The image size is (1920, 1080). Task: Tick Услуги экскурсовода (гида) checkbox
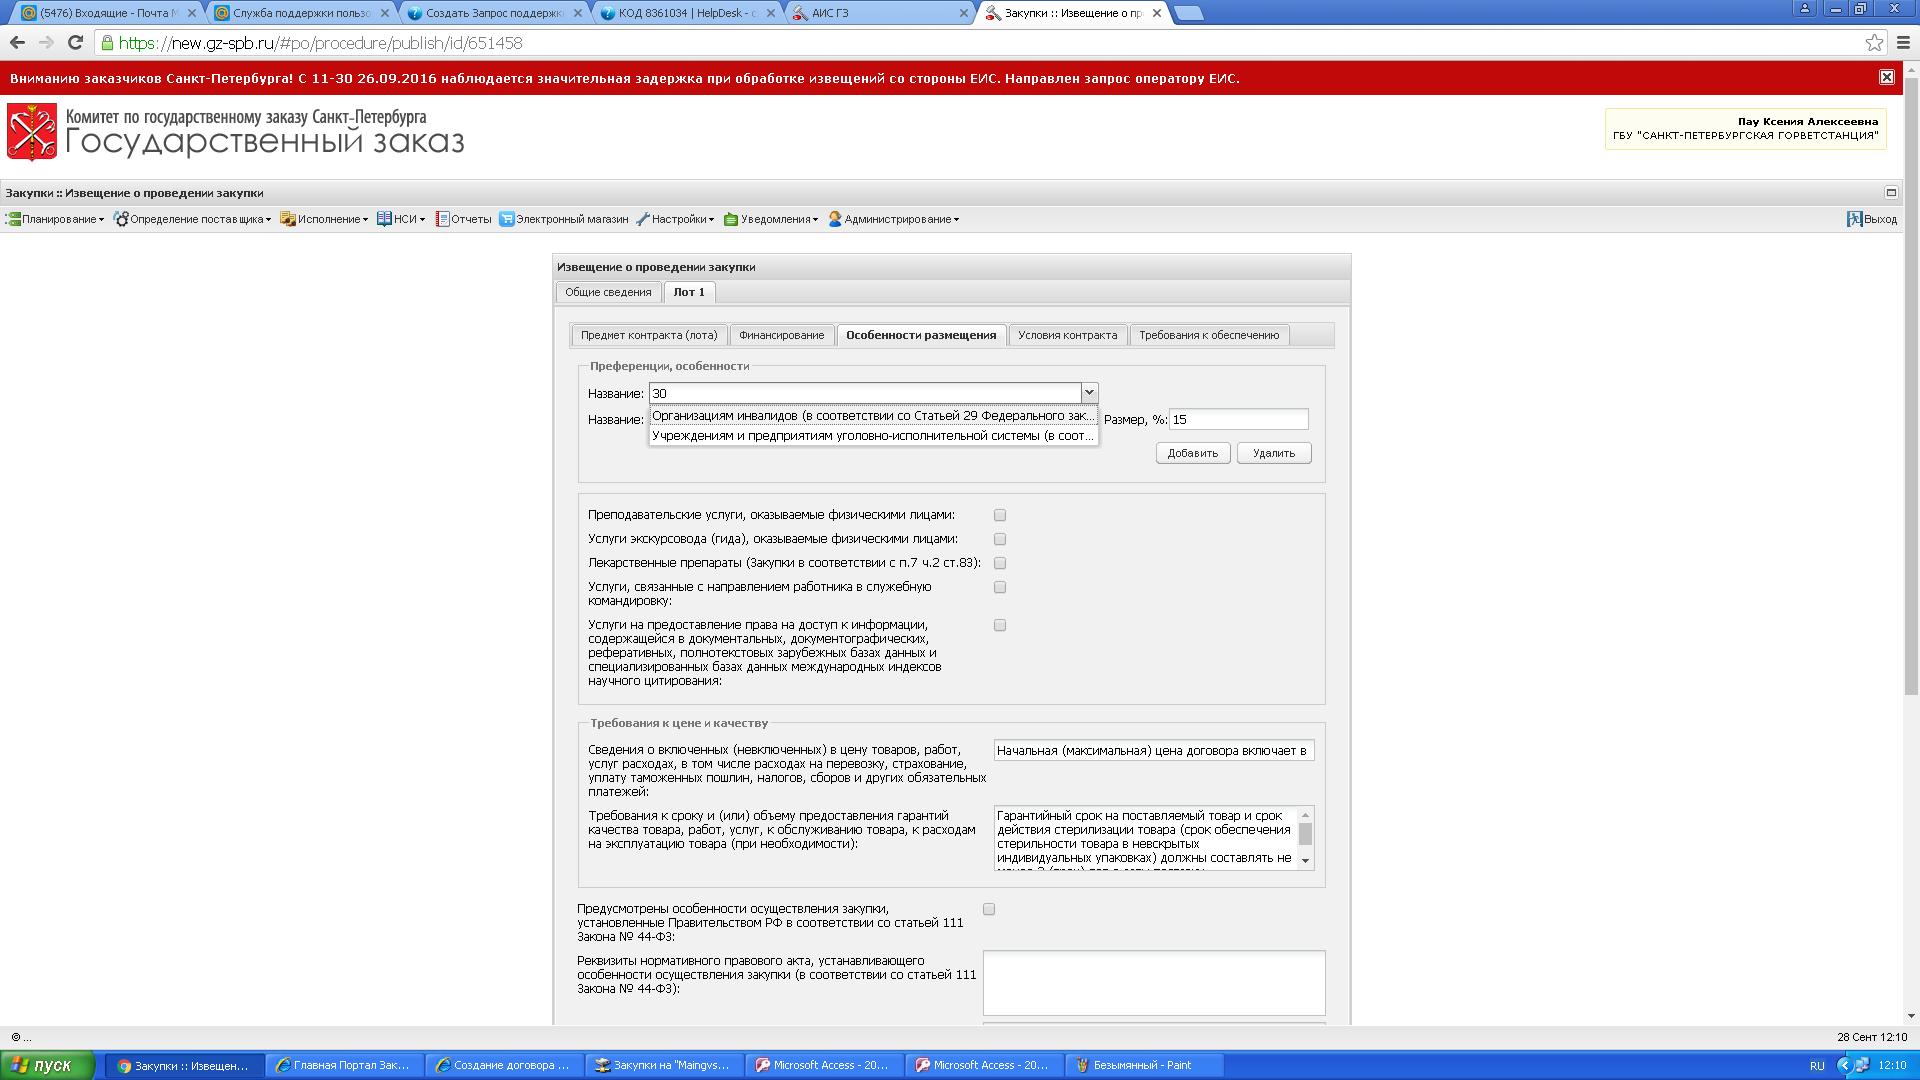point(999,539)
